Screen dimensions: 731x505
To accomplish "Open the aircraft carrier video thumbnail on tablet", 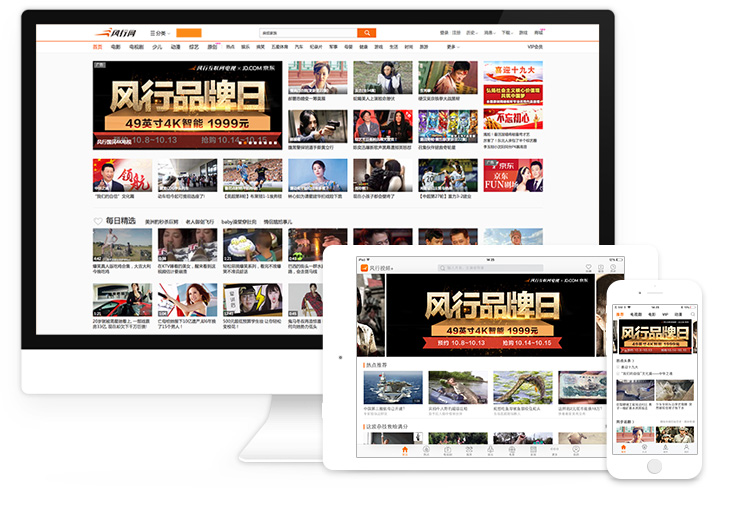I will [x=392, y=387].
